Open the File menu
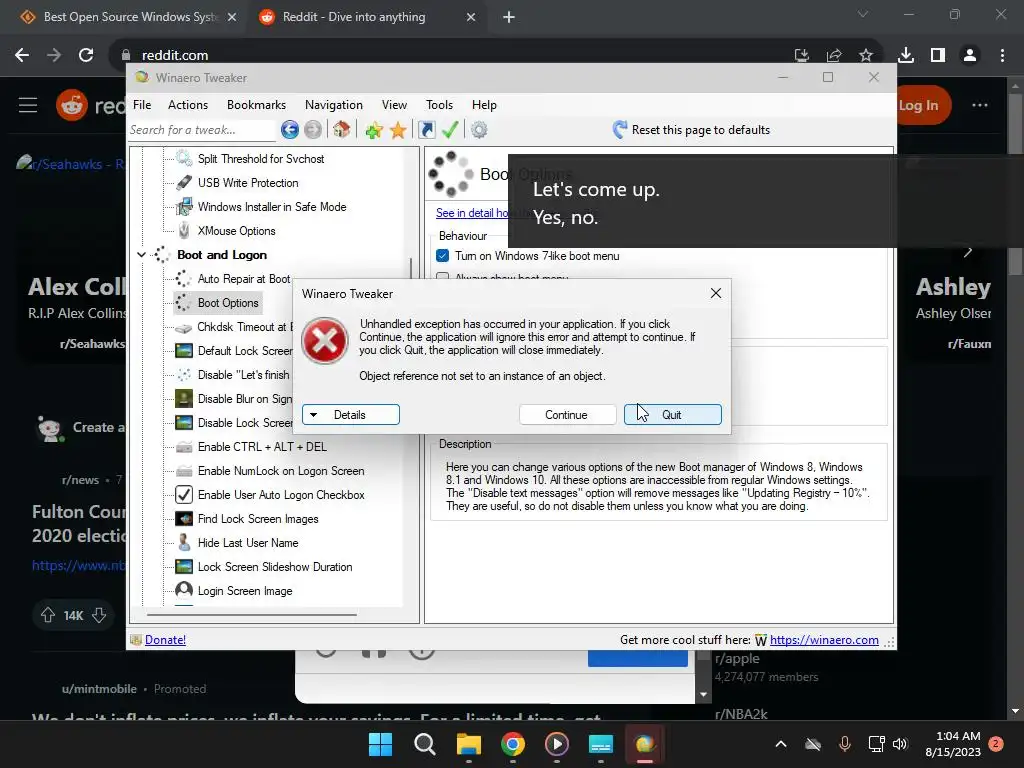The height and width of the screenshot is (768, 1024). (x=142, y=104)
